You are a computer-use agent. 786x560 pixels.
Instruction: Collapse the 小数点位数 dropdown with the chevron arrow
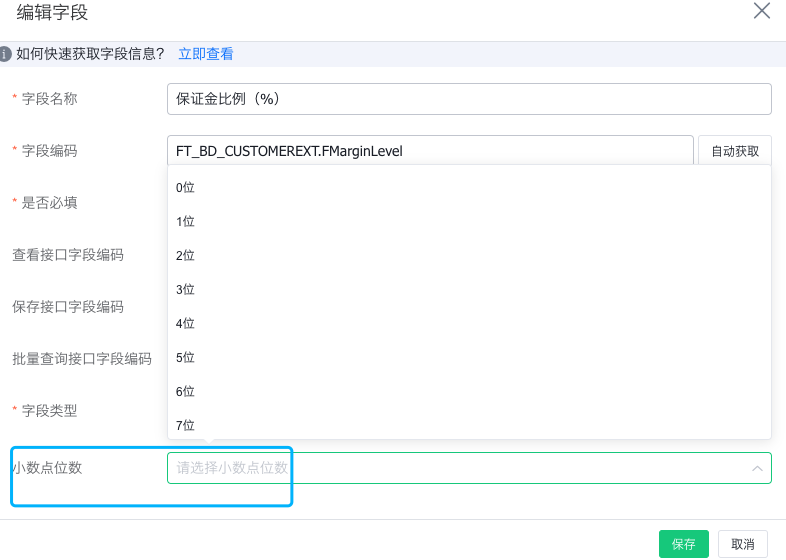tap(757, 468)
